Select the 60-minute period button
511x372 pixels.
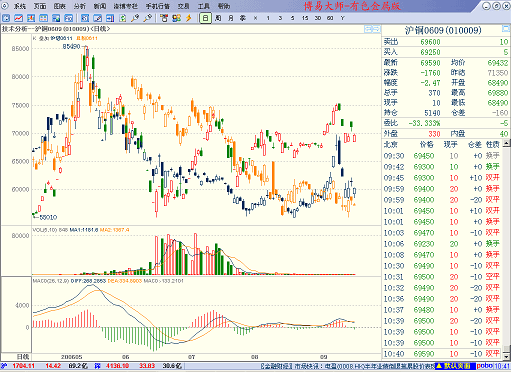[x=330, y=18]
